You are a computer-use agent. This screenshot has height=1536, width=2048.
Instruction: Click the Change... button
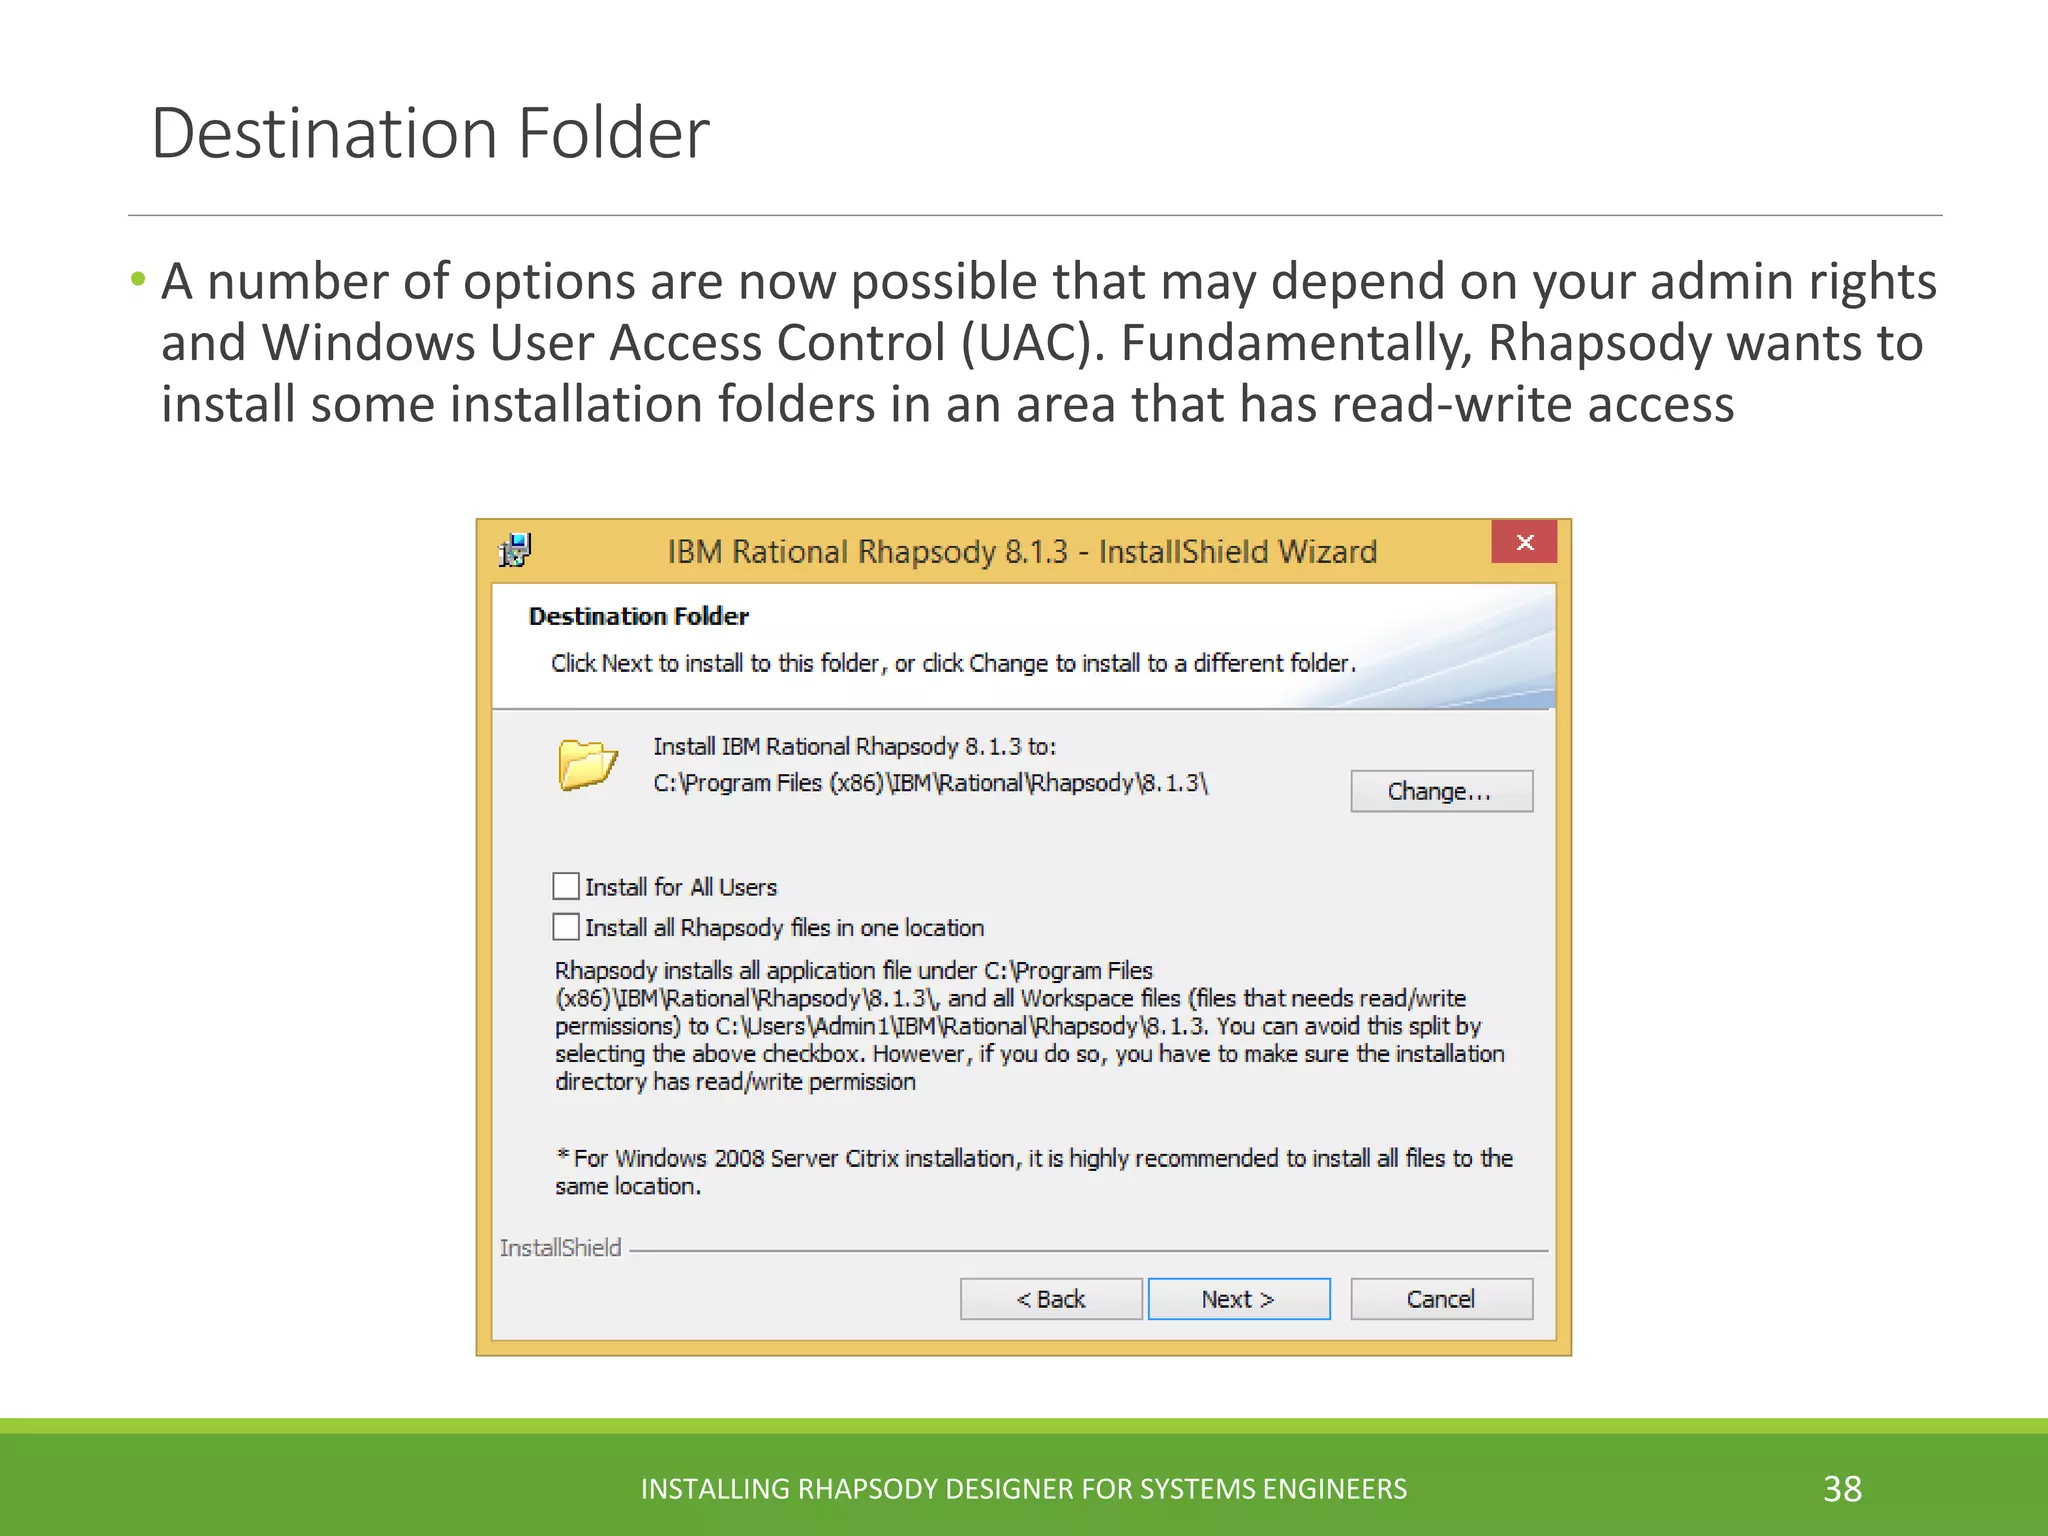point(1441,791)
